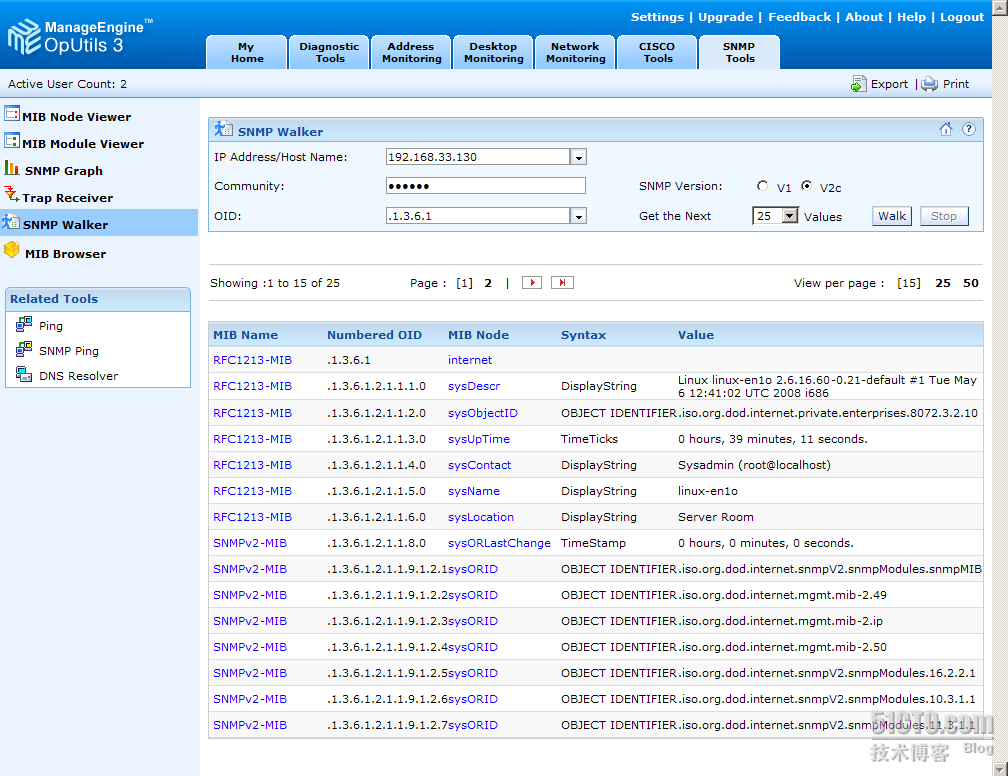Jump to last page icon
This screenshot has height=776, width=1008.
tap(563, 283)
